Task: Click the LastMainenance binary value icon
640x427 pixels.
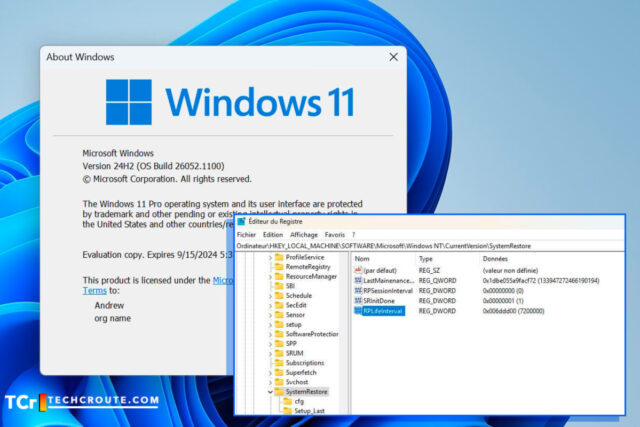Action: click(358, 280)
